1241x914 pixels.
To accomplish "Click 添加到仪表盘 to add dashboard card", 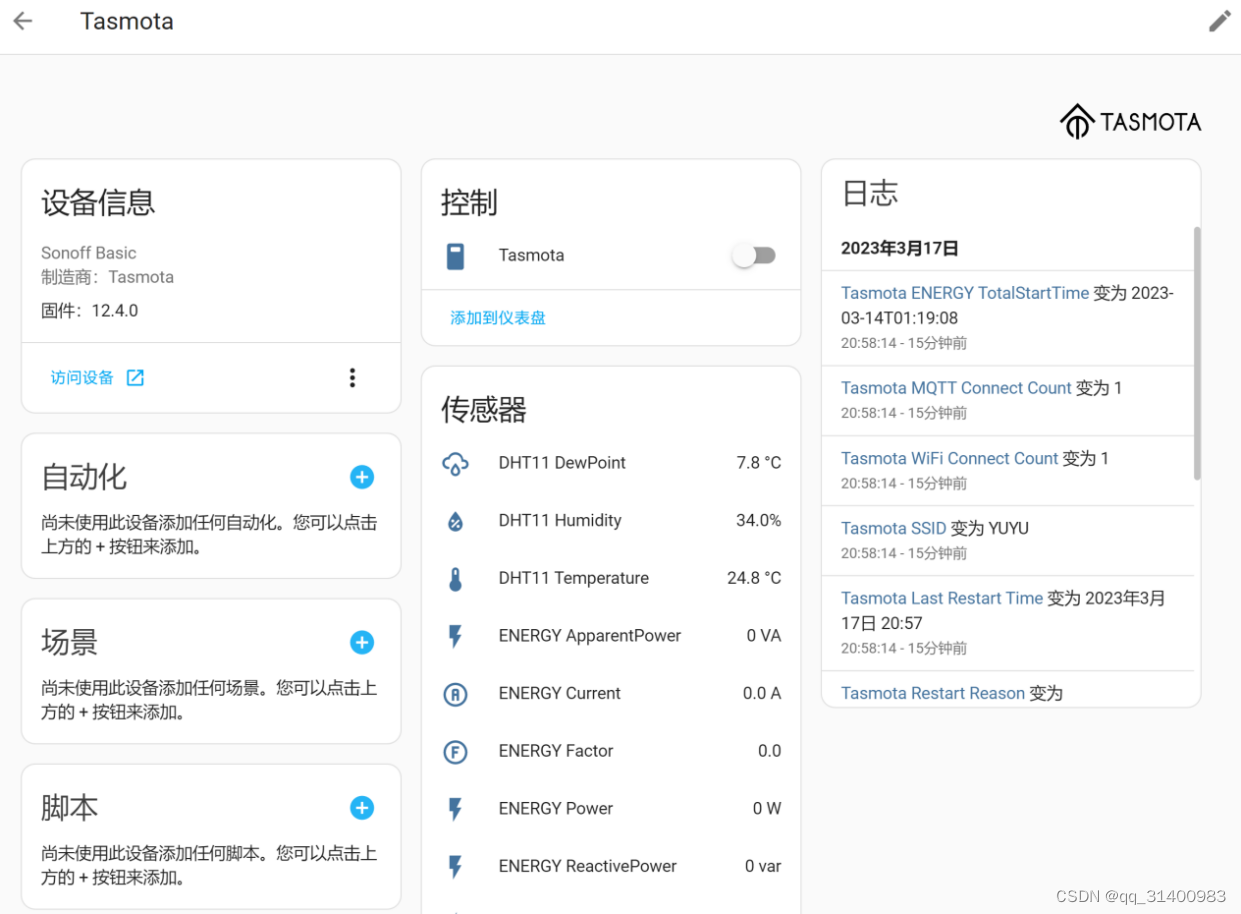I will pyautogui.click(x=497, y=317).
